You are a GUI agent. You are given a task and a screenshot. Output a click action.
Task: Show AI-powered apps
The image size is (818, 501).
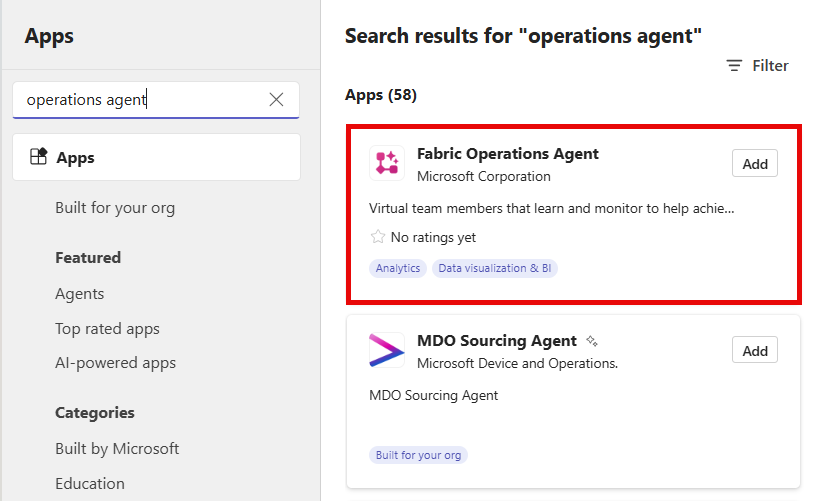(x=115, y=363)
